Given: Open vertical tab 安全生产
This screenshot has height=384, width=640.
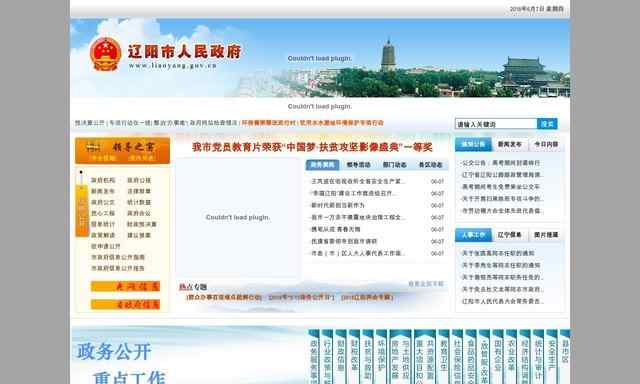Looking at the screenshot, I should (551, 357).
